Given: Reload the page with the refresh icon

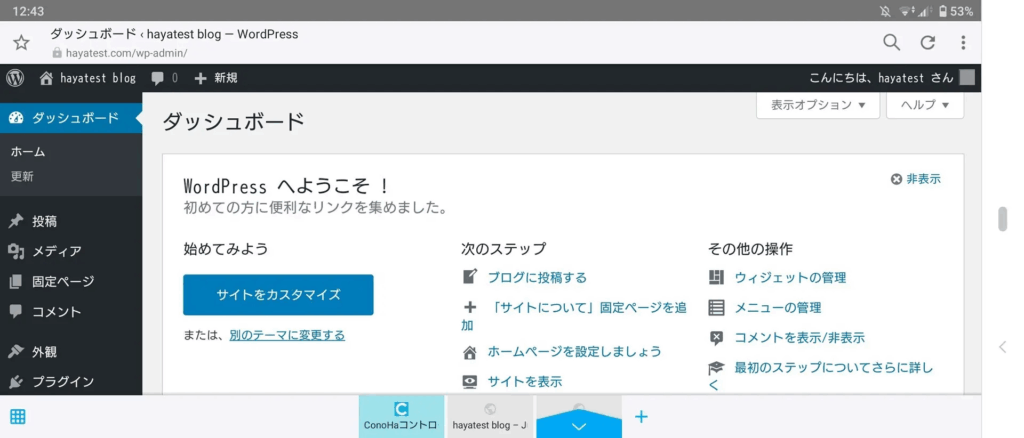Looking at the screenshot, I should (x=927, y=42).
